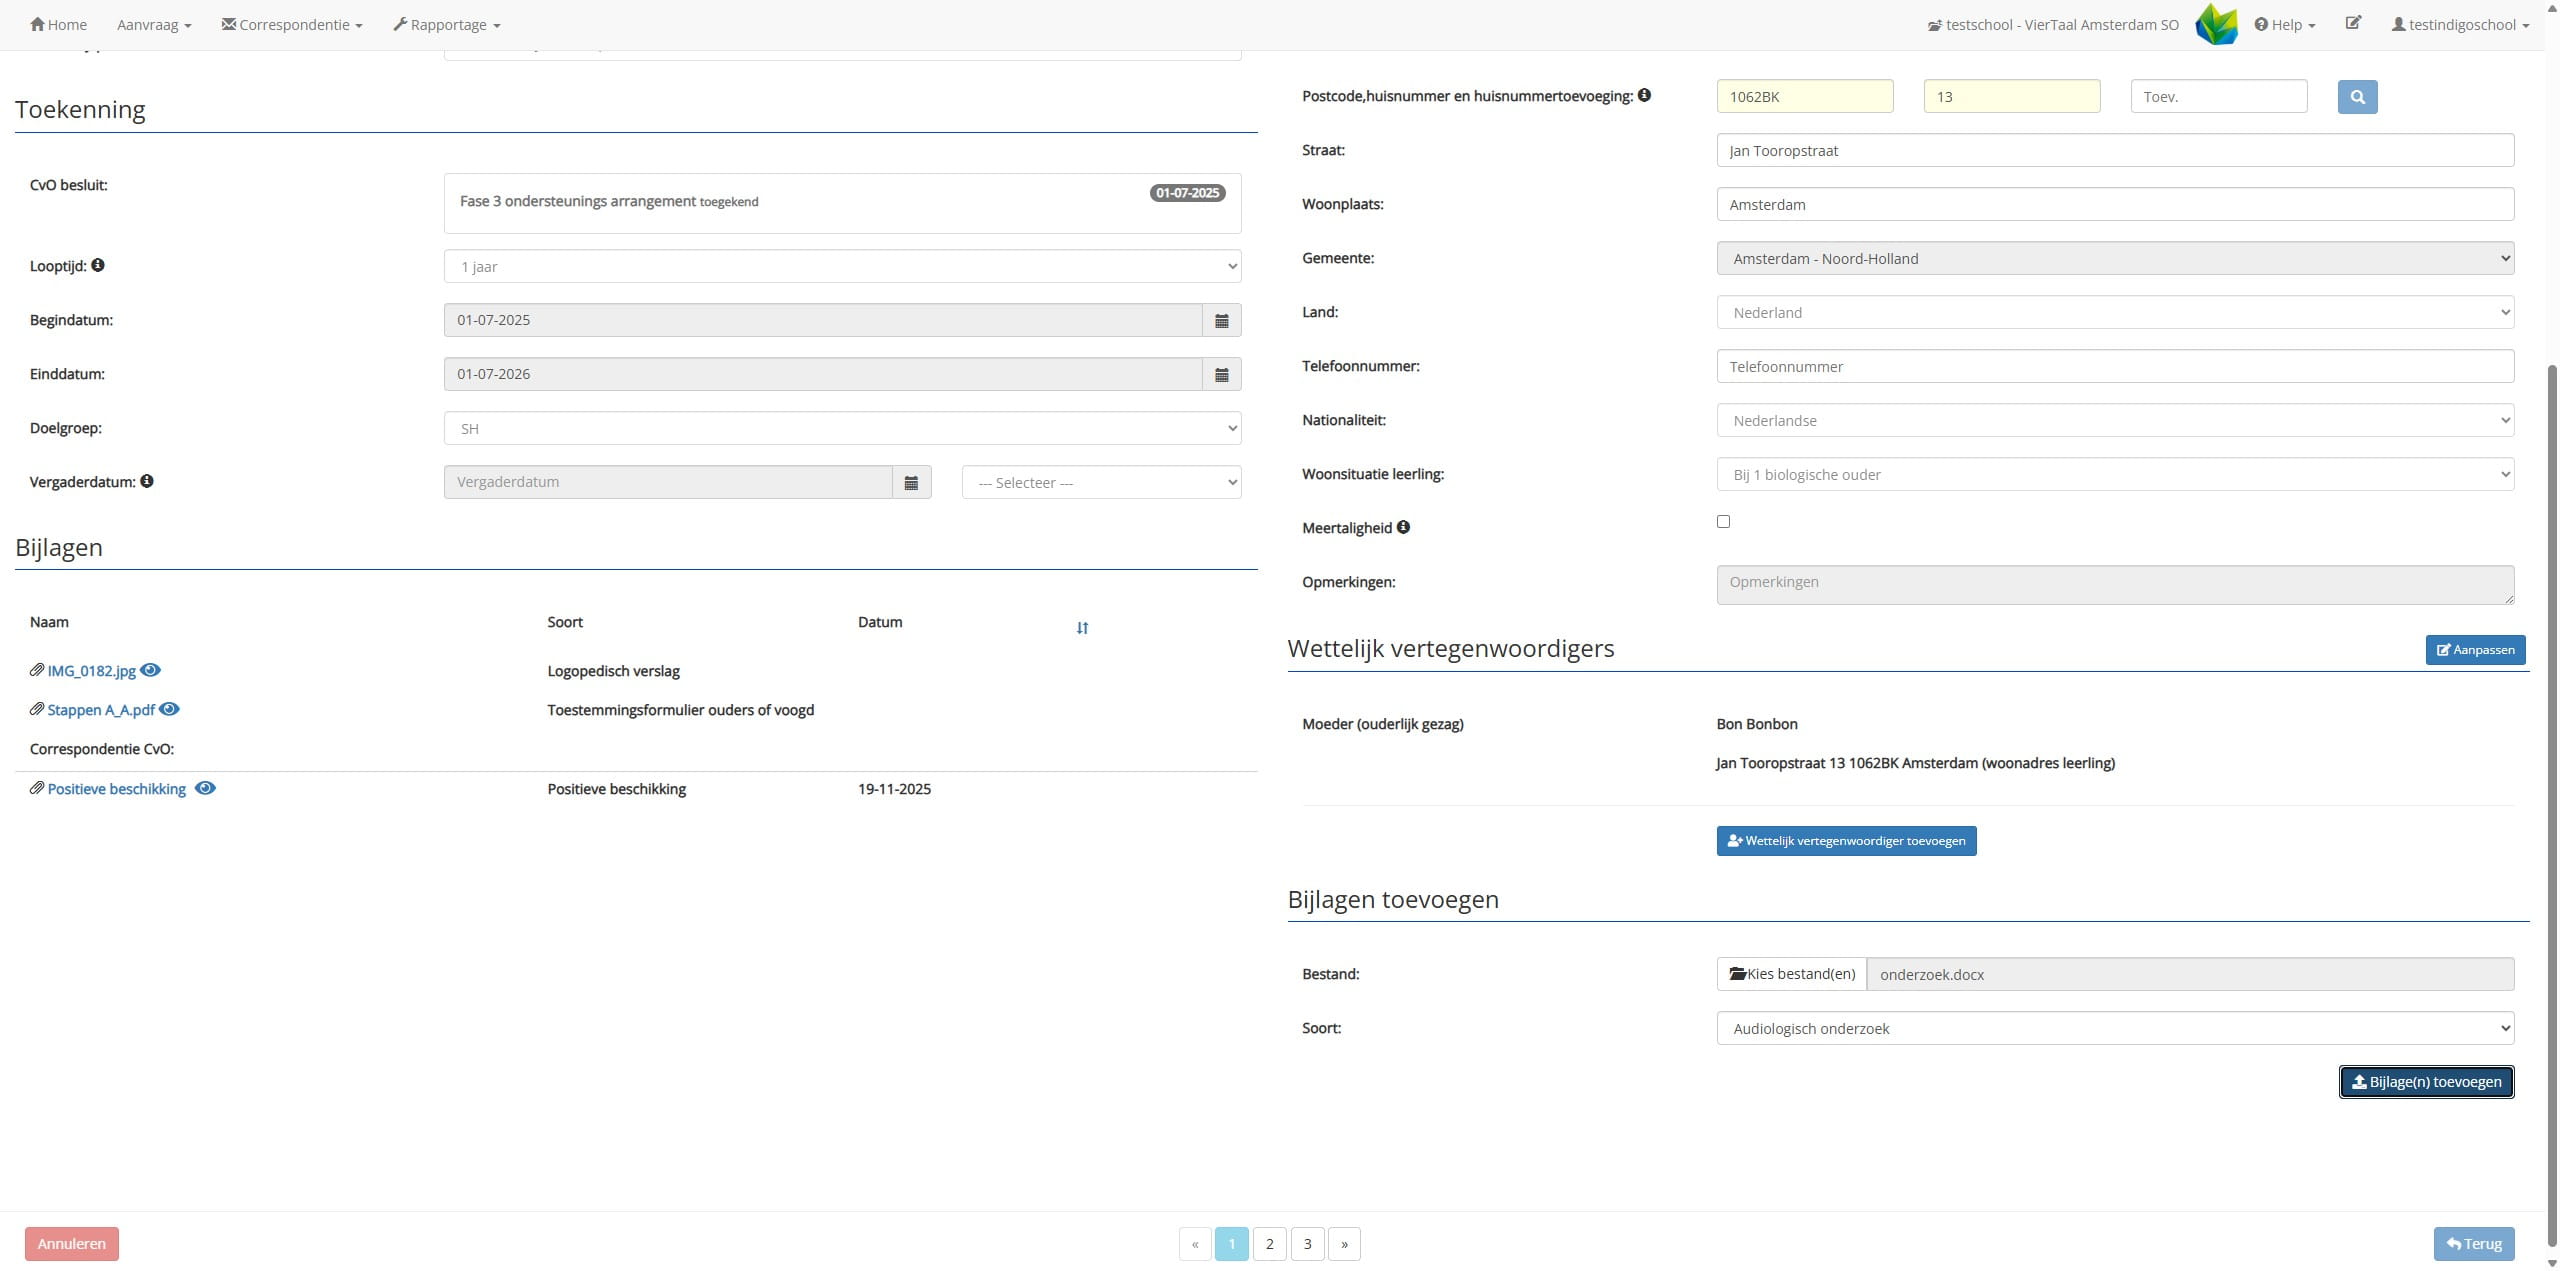Click the Woonplaats field with Amsterdam
Screen dimensions: 2560x1271
coord(2115,205)
